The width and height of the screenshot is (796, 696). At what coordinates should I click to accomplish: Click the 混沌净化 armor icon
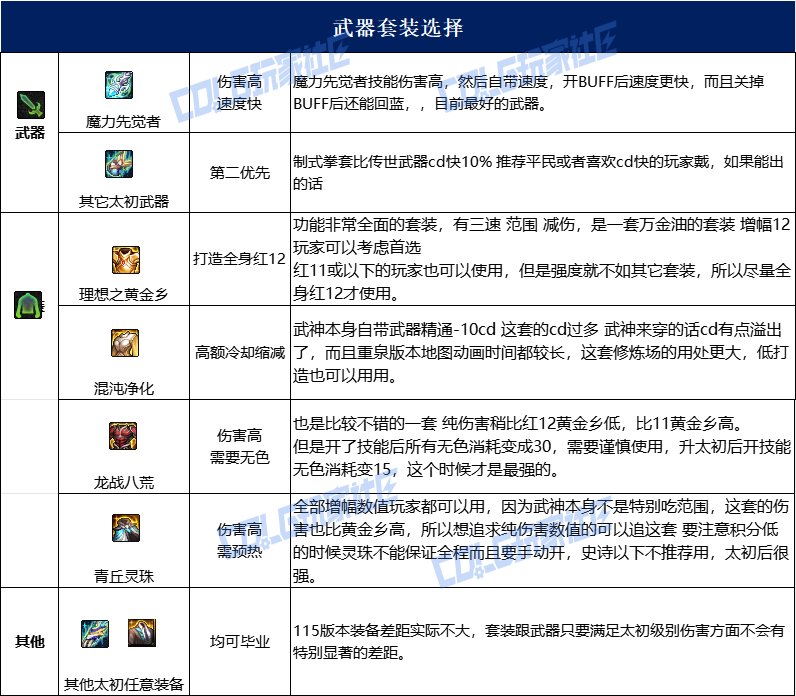[125, 343]
